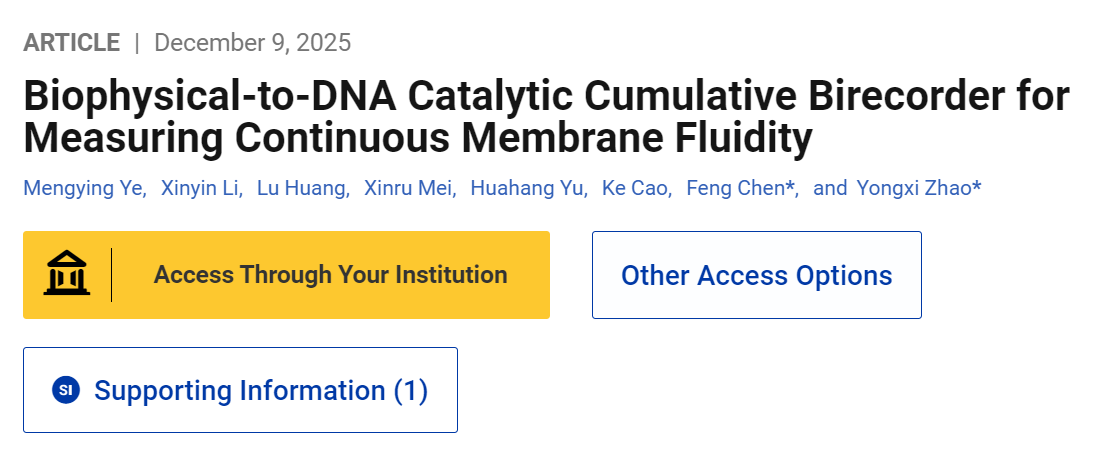Select author Mengying Ye

click(x=83, y=188)
